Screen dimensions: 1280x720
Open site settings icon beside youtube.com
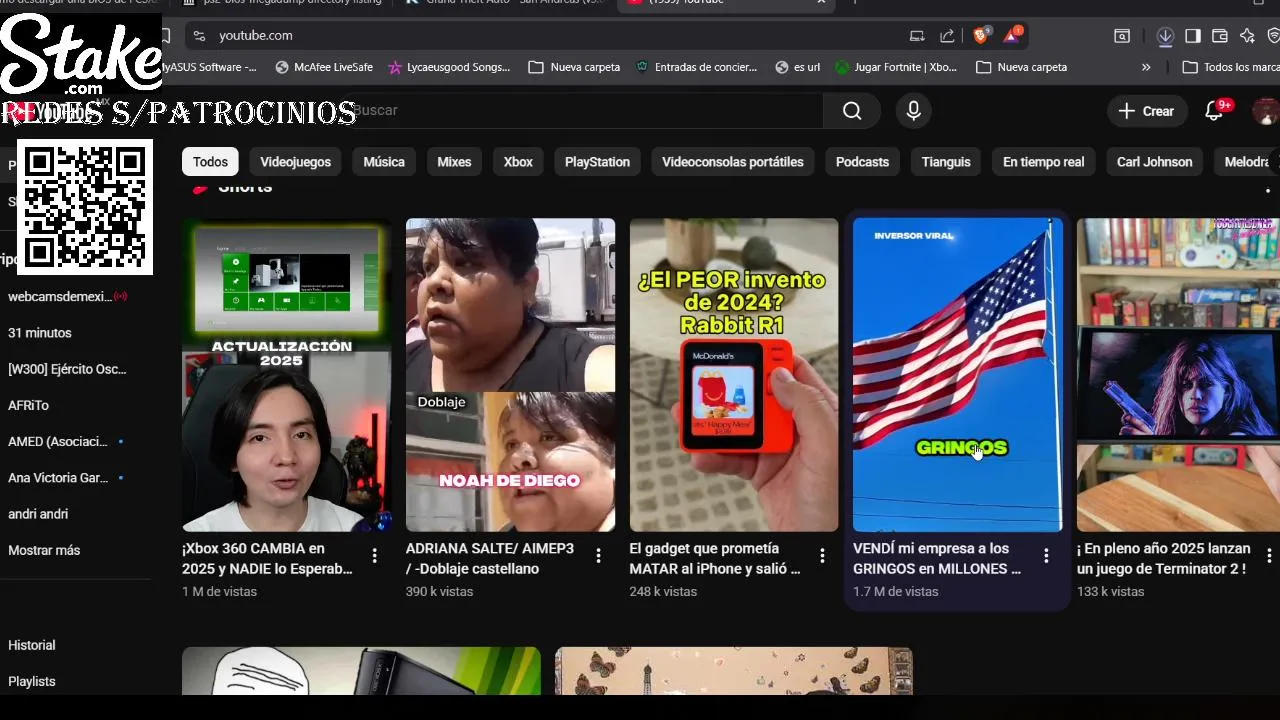point(199,36)
